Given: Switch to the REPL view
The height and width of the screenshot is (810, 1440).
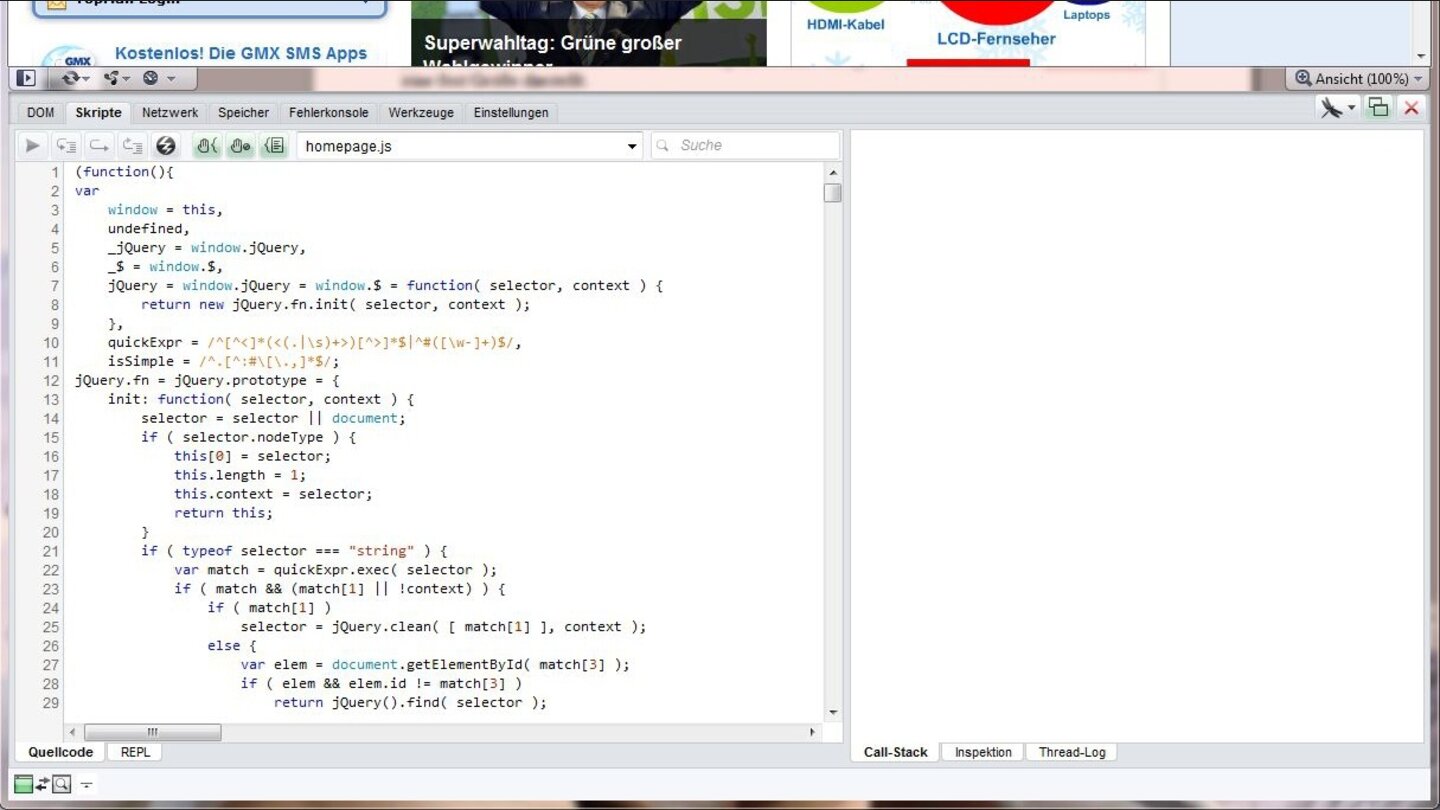Looking at the screenshot, I should tap(135, 752).
